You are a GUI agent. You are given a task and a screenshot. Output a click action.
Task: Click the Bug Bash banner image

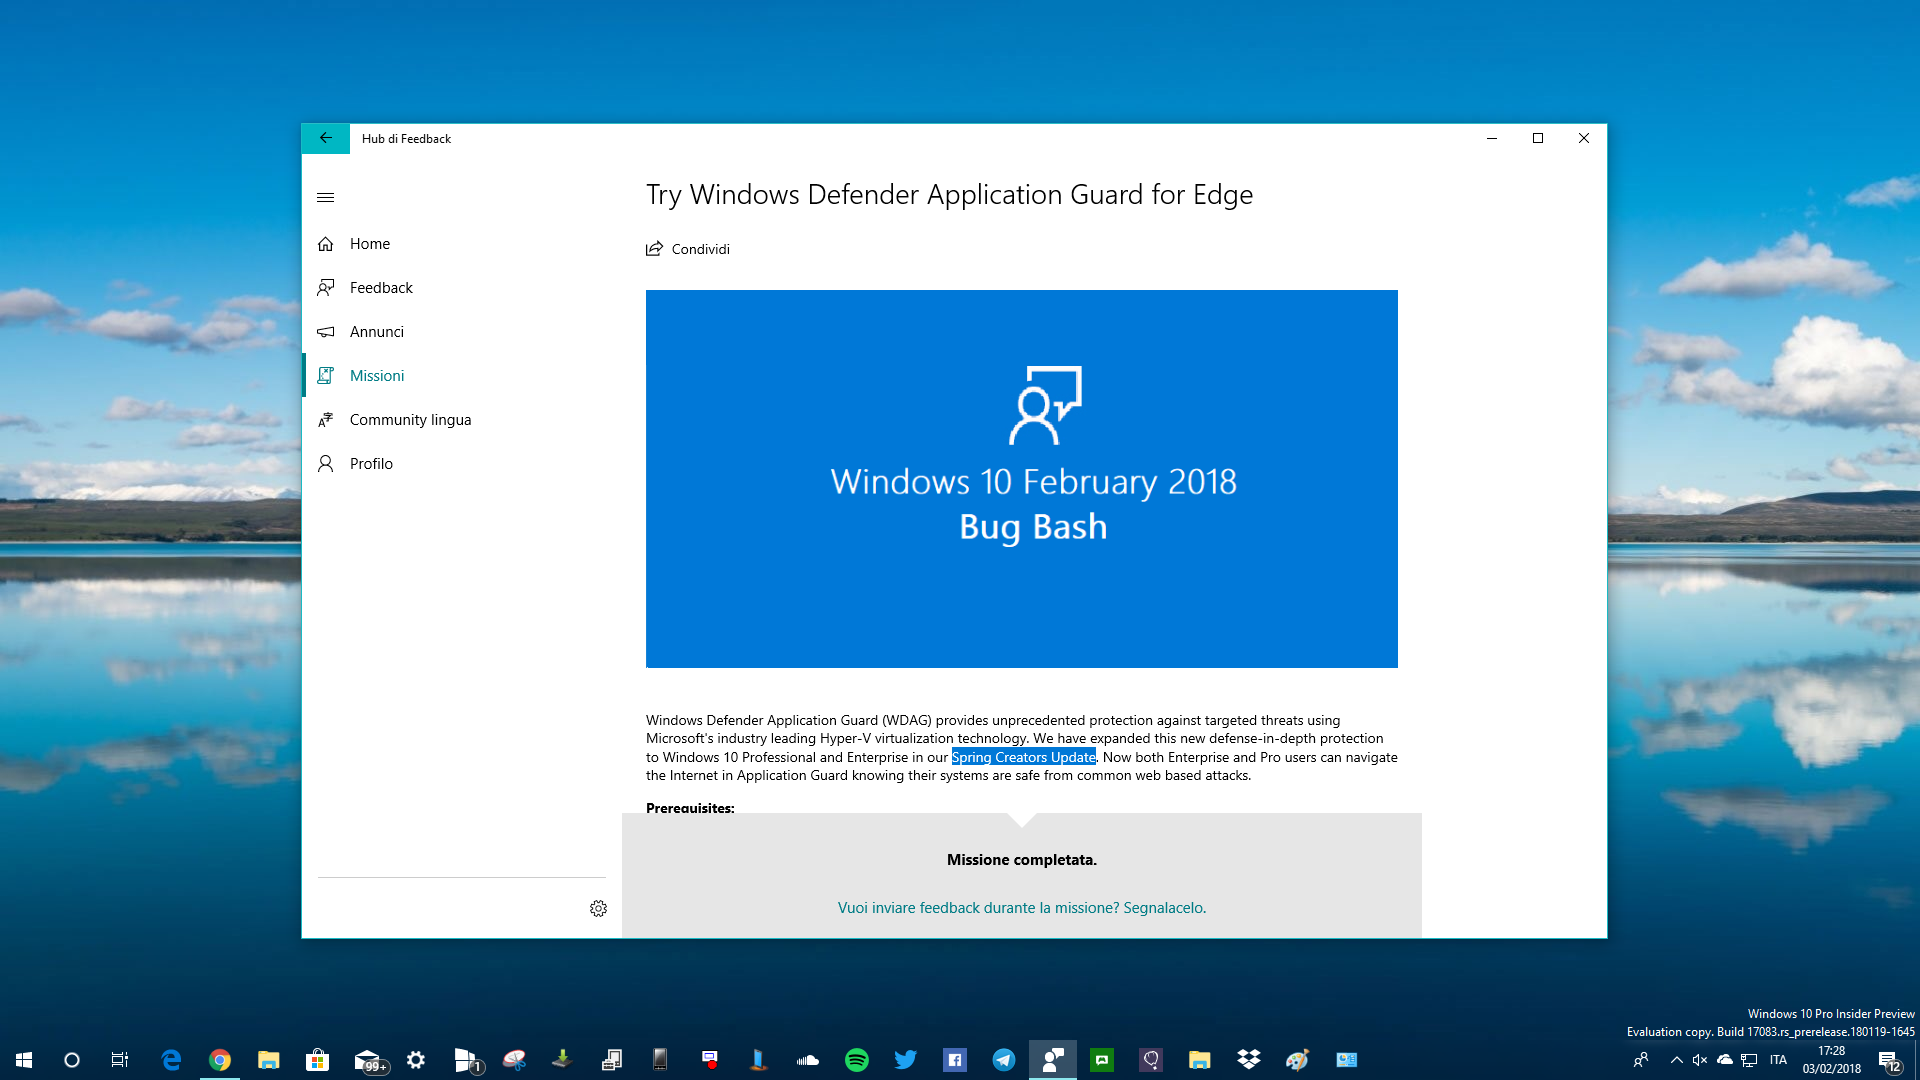1021,479
